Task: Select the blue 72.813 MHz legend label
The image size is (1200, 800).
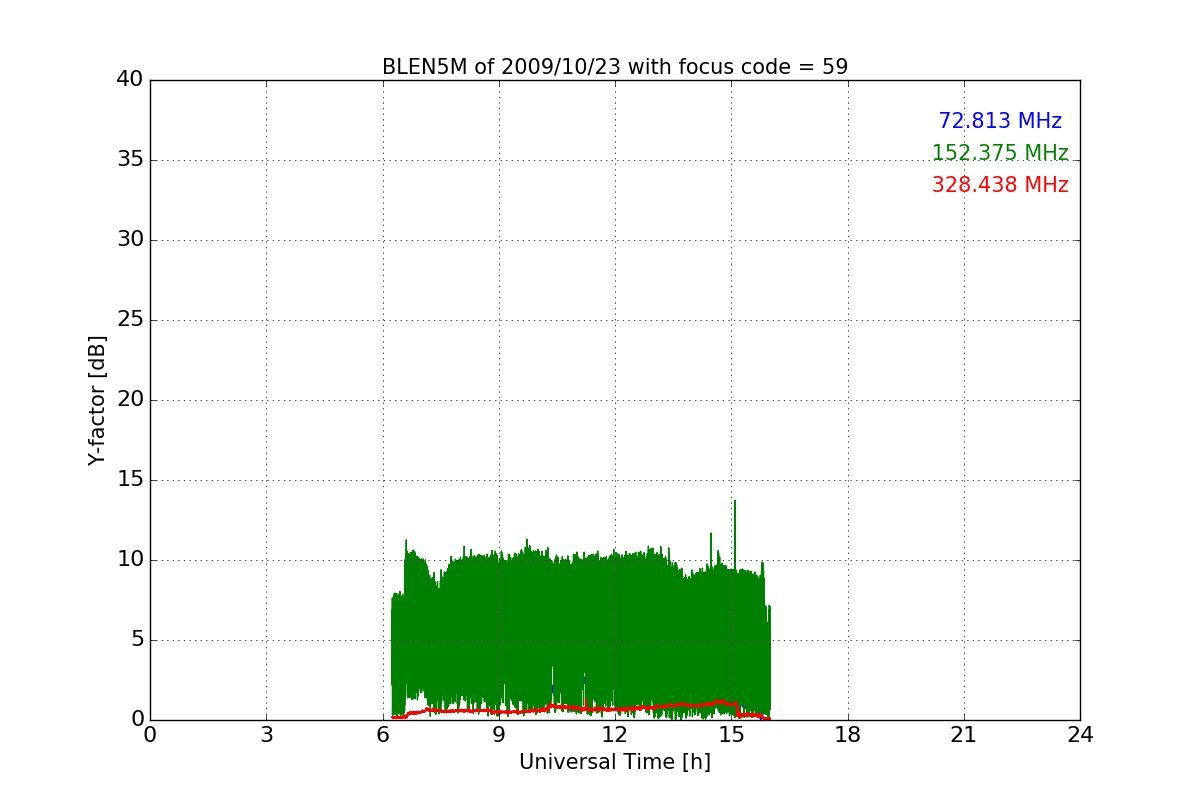Action: [x=1000, y=121]
